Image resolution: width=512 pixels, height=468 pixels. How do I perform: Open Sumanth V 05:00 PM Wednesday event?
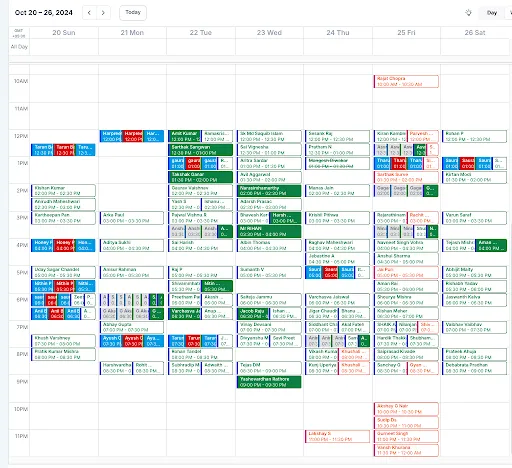[x=269, y=272]
